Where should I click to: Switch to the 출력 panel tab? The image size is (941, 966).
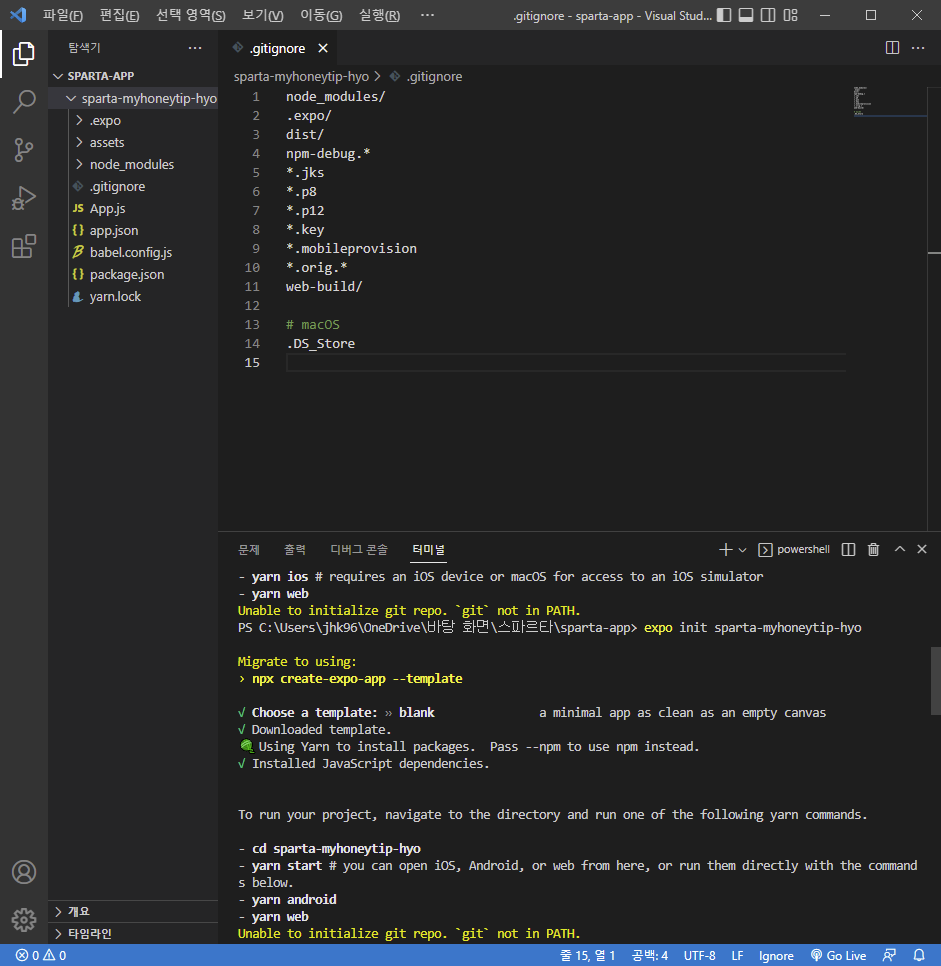pyautogui.click(x=295, y=550)
